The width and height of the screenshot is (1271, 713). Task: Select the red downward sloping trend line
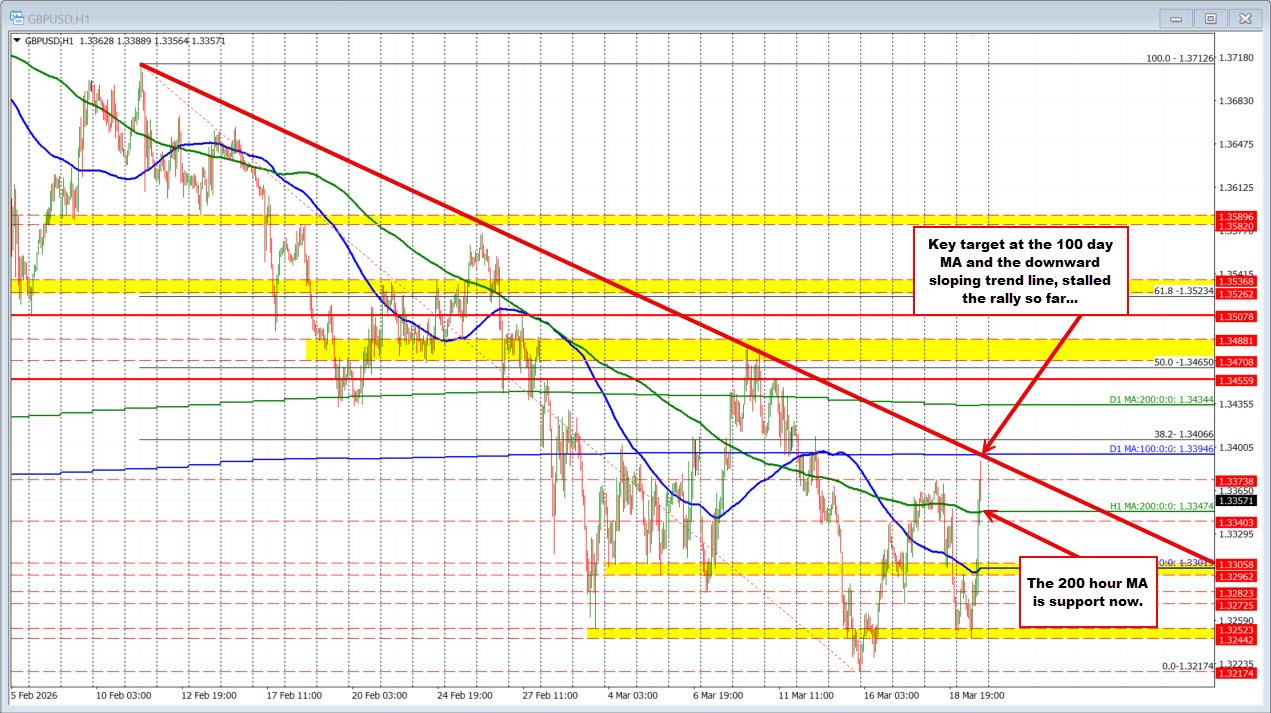click(x=600, y=263)
